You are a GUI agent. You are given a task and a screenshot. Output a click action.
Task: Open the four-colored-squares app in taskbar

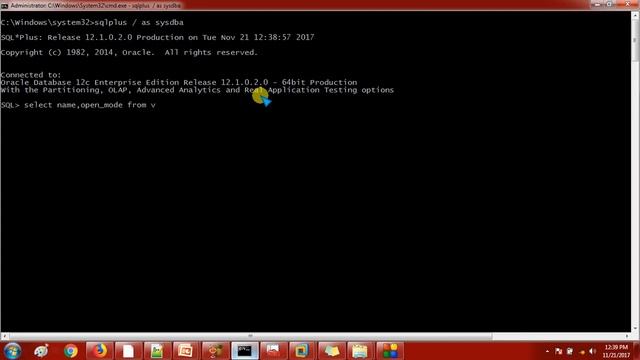coord(389,351)
